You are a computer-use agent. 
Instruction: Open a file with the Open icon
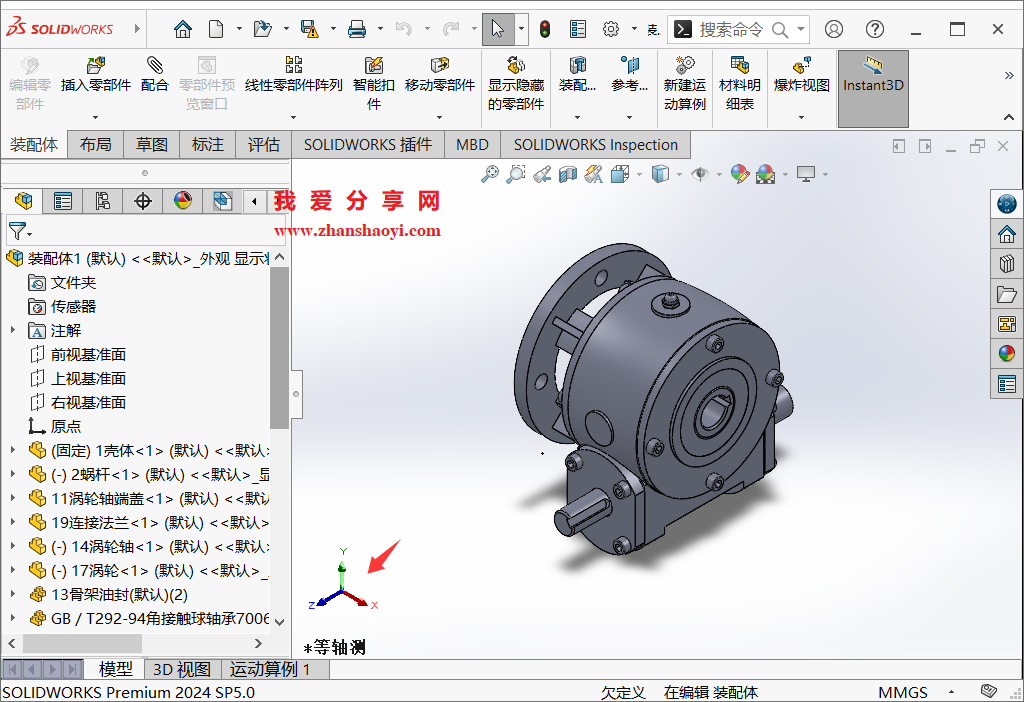pyautogui.click(x=263, y=29)
